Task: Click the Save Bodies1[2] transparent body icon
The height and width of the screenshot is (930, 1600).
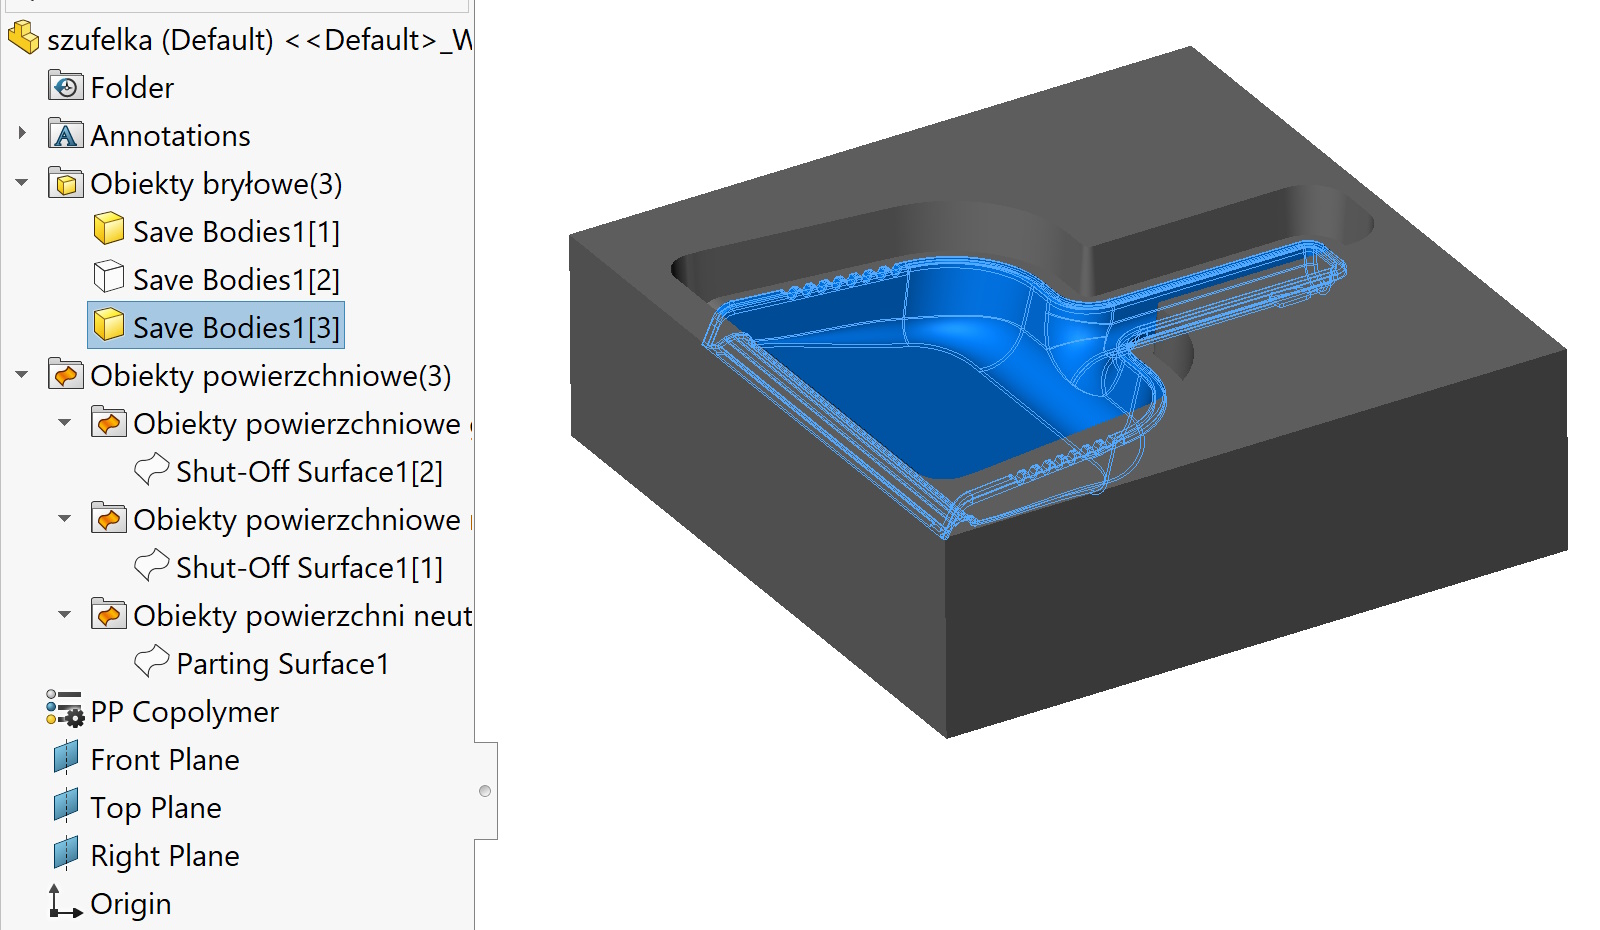Action: 108,277
